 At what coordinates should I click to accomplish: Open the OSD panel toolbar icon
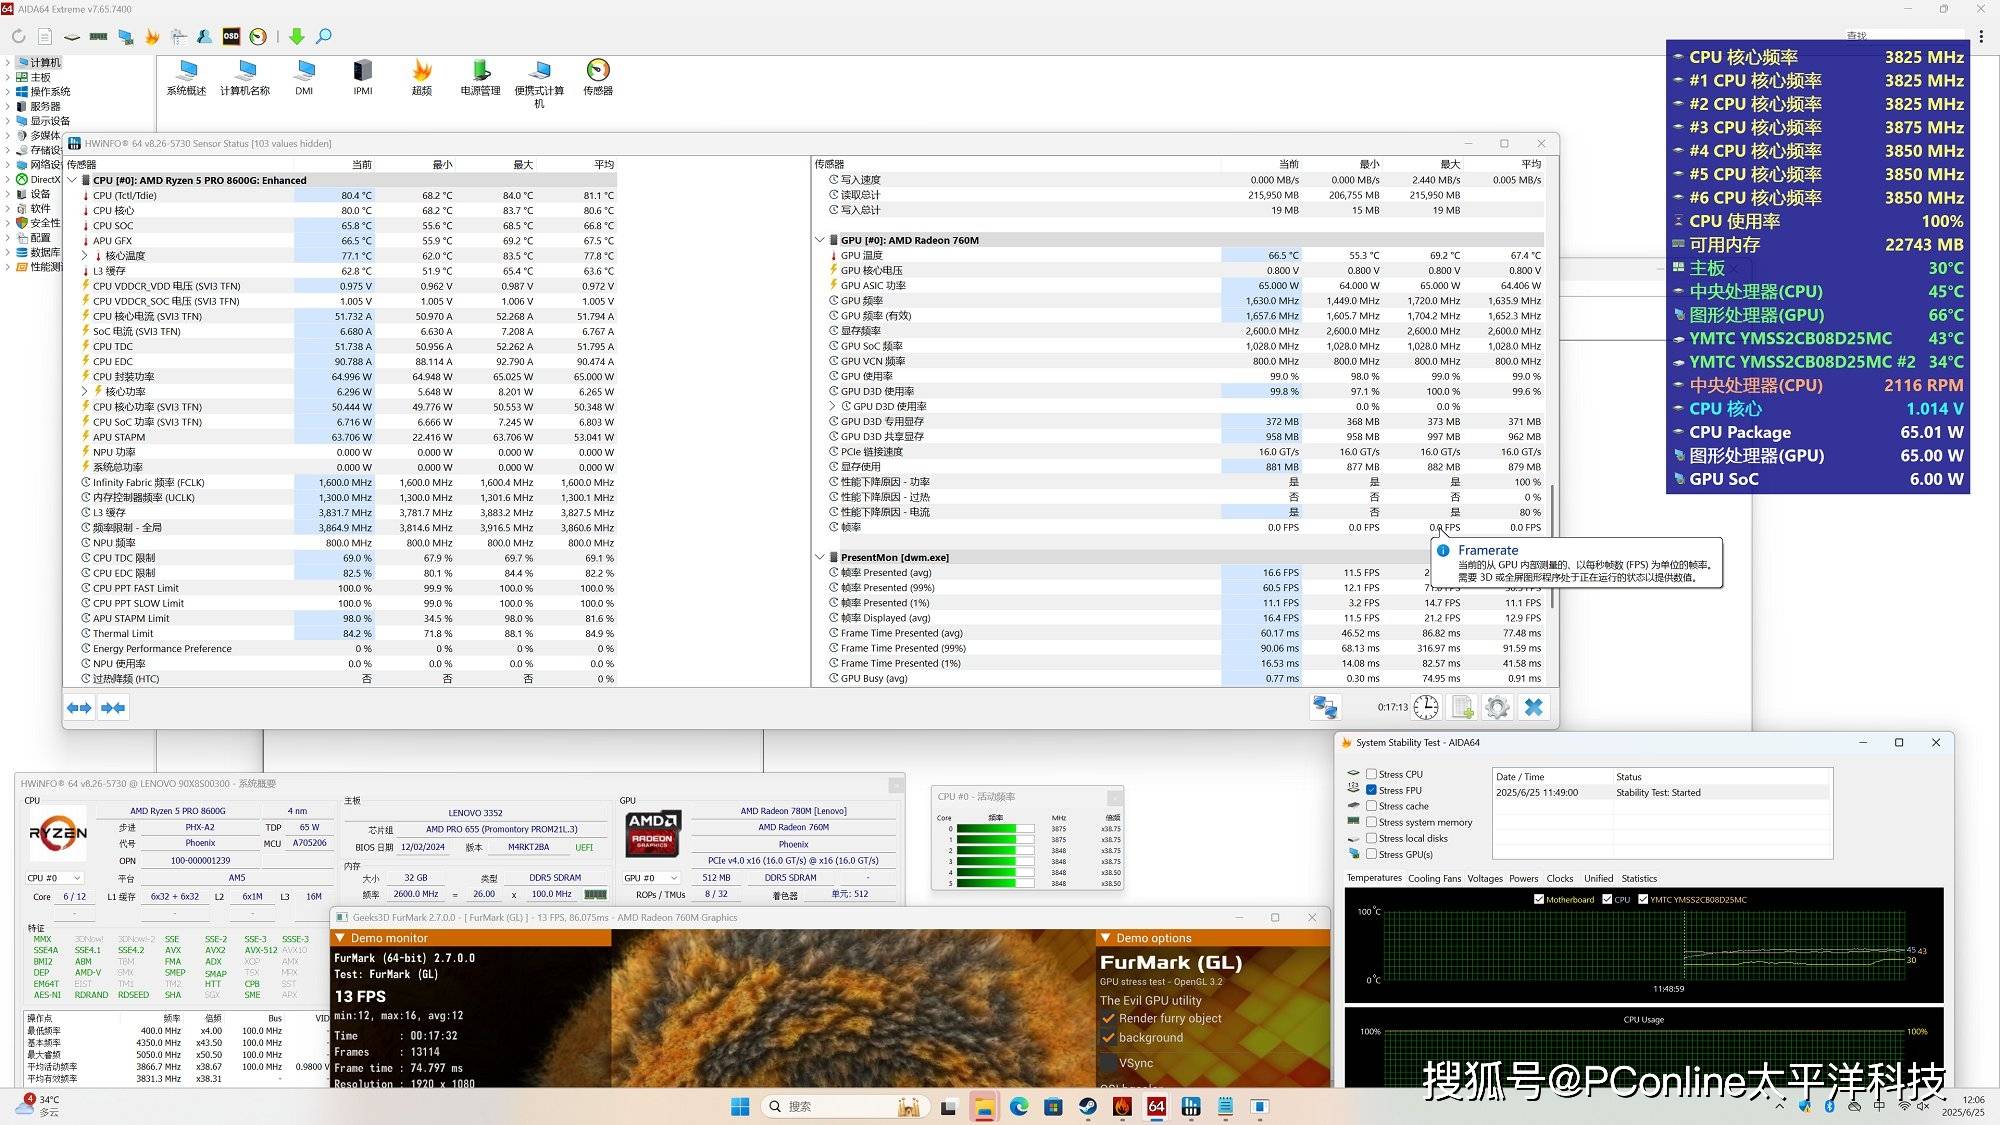coord(231,36)
